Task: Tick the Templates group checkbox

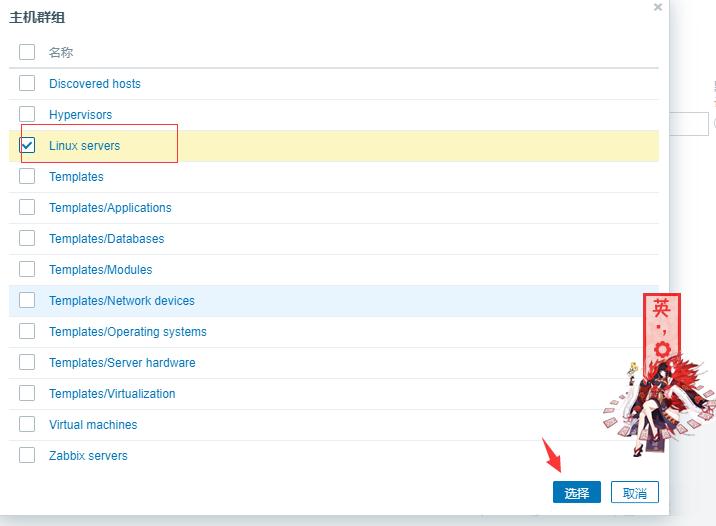Action: coord(27,176)
